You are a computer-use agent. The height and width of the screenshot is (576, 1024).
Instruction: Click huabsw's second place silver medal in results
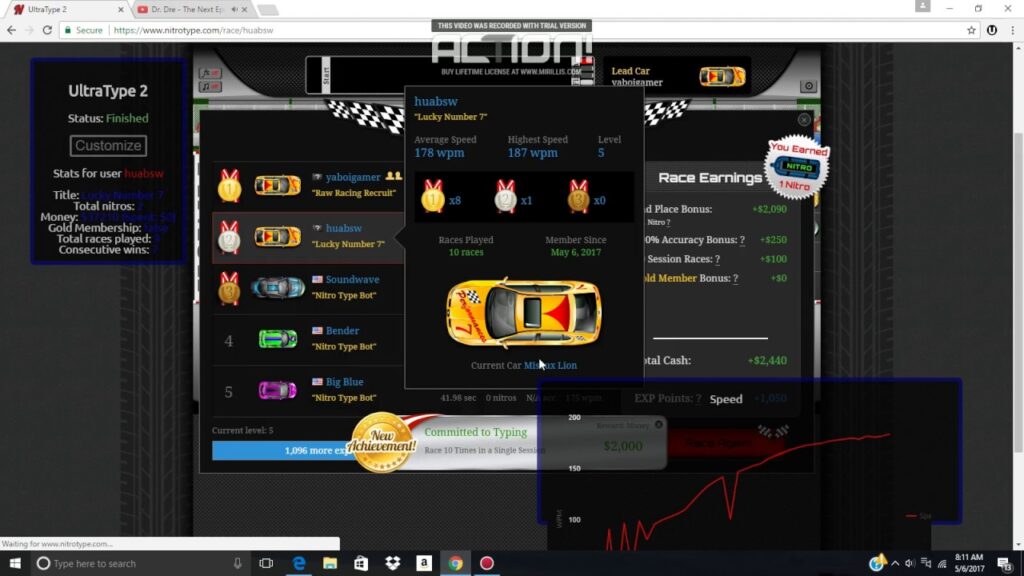[x=229, y=236]
